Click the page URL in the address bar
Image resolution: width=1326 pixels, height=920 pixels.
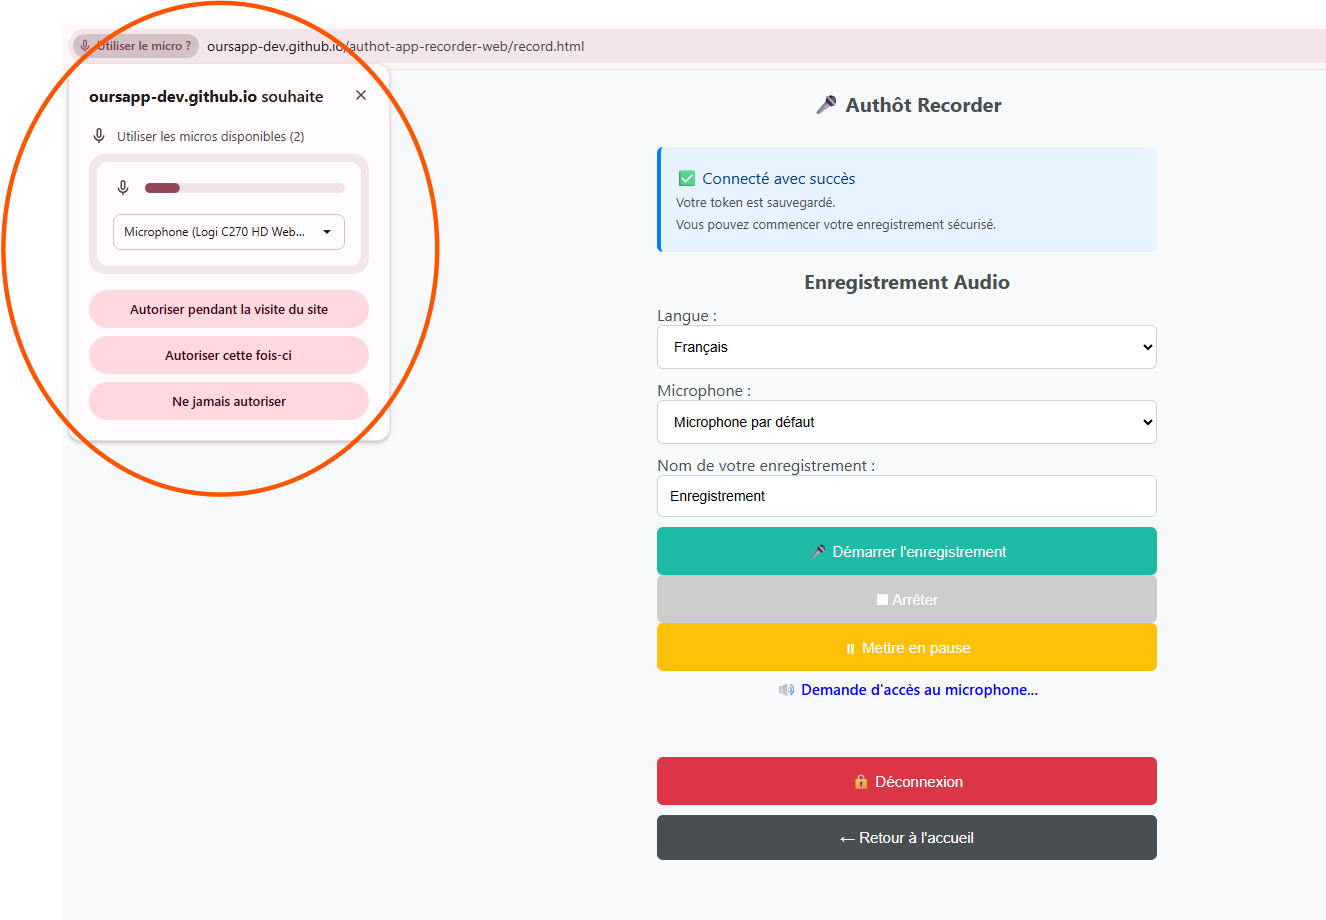396,46
